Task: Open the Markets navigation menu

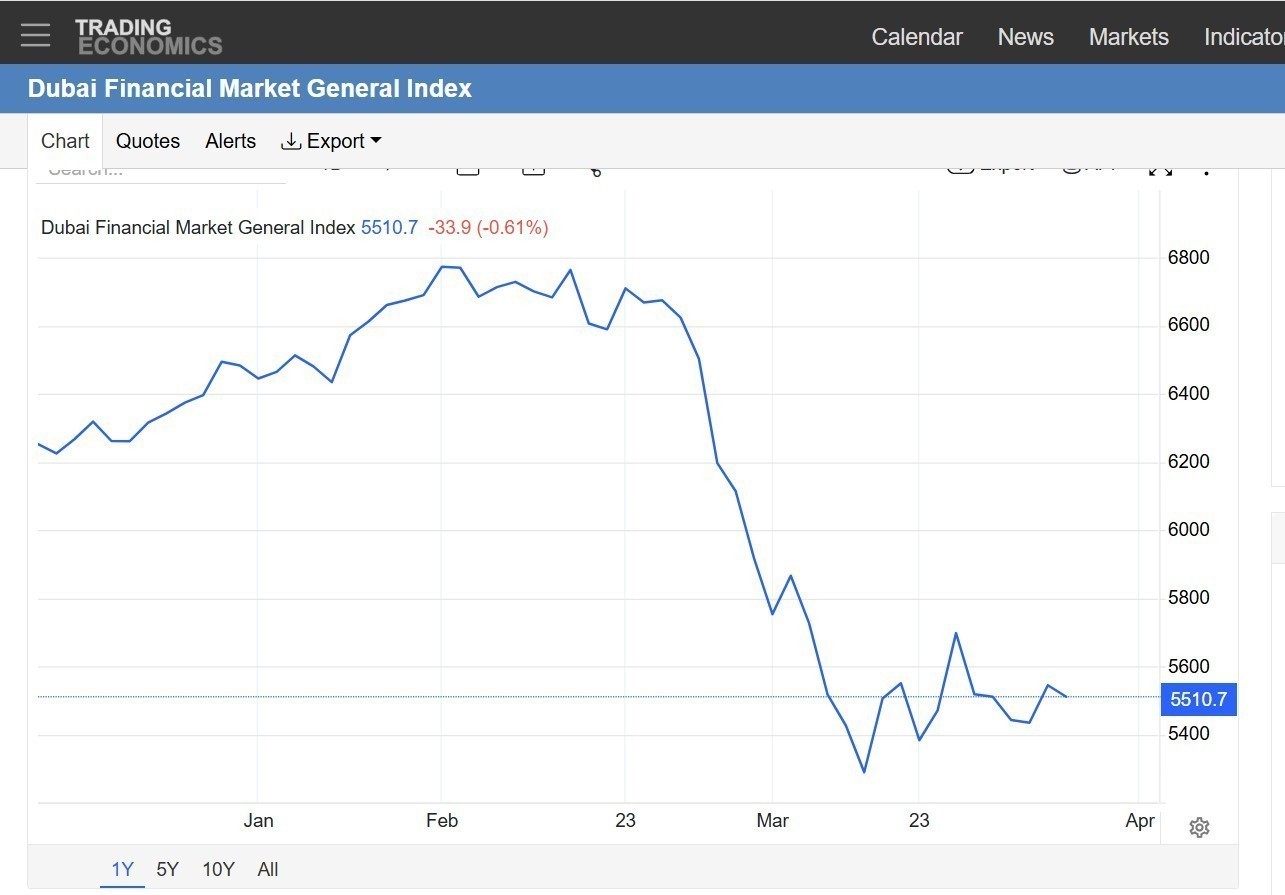Action: [1128, 37]
